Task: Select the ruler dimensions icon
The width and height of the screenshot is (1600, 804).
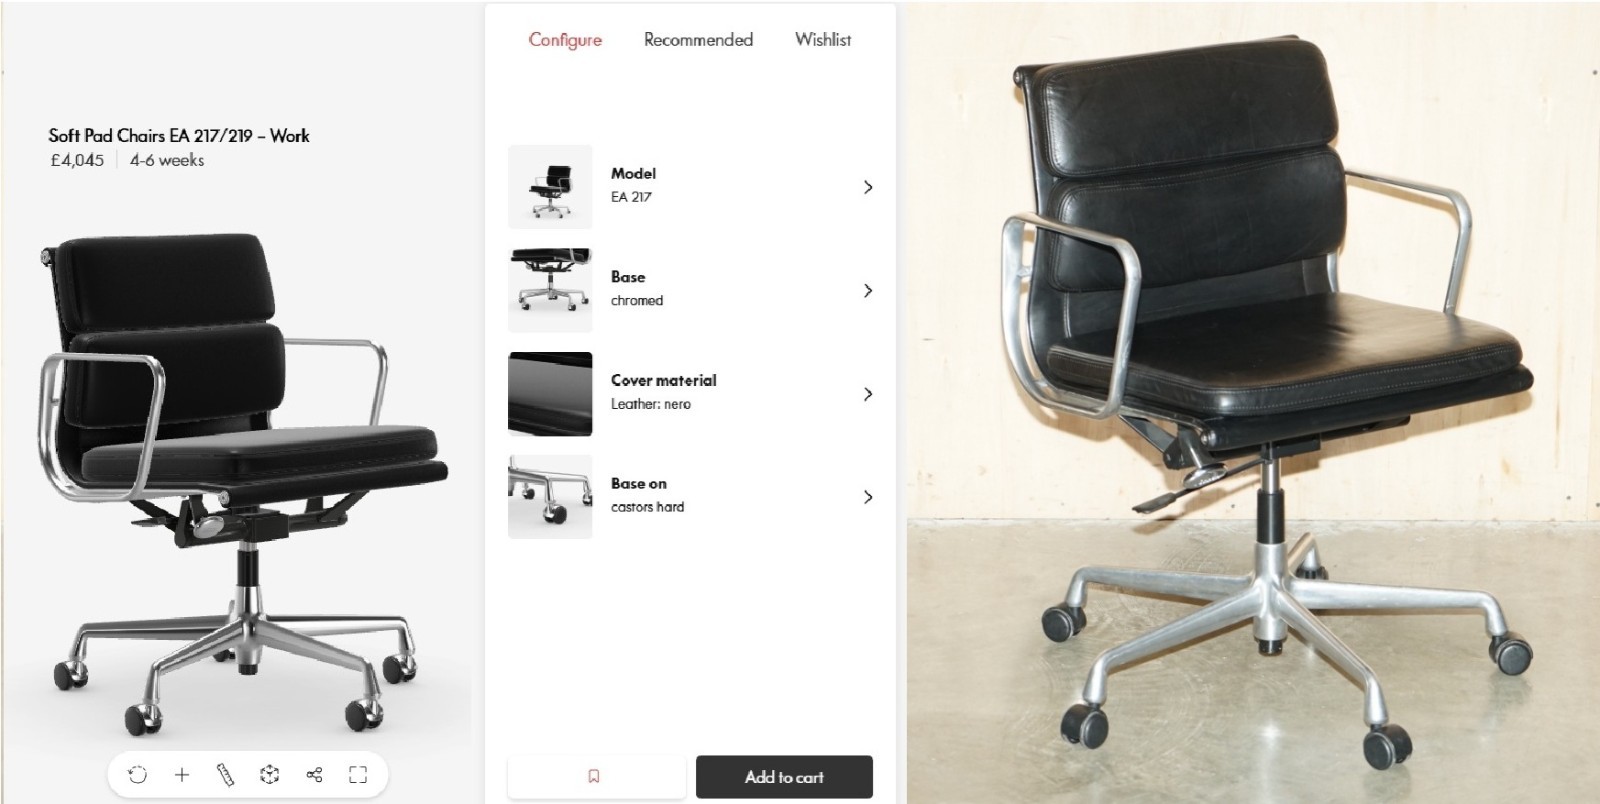Action: (x=226, y=775)
